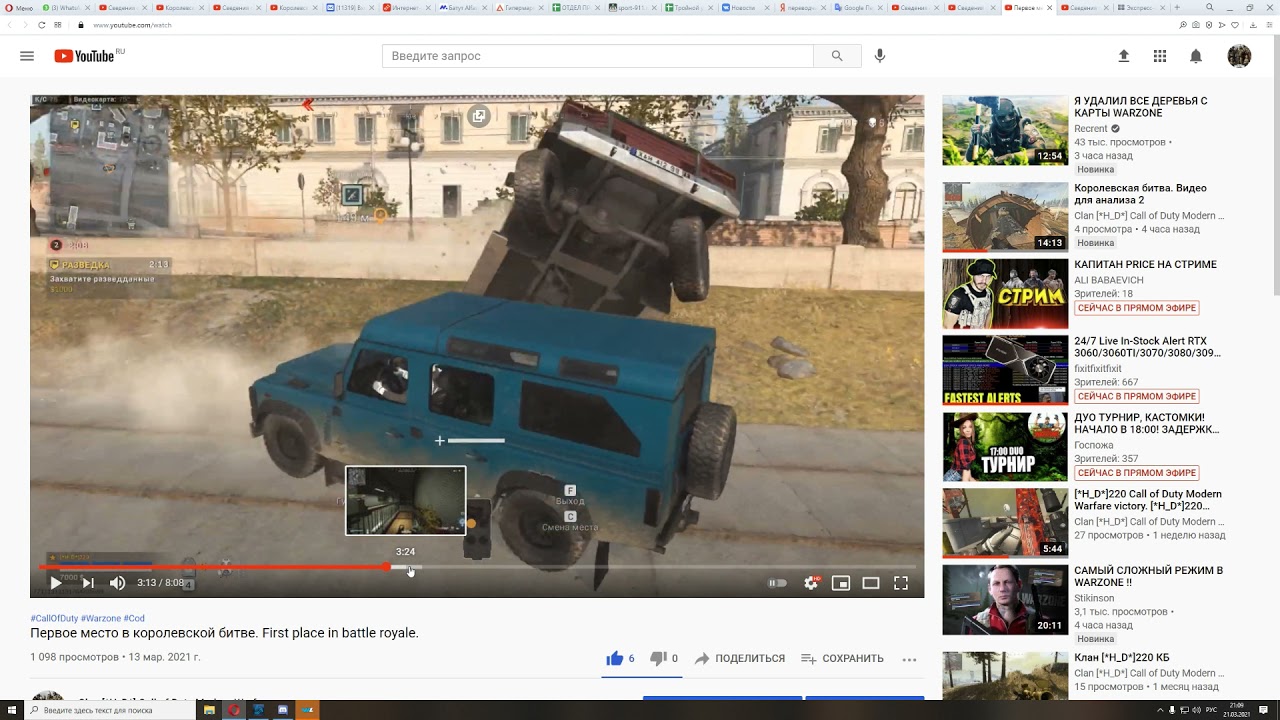The width and height of the screenshot is (1280, 720).
Task: Open the YouTube guide hamburger menu
Action: (27, 56)
